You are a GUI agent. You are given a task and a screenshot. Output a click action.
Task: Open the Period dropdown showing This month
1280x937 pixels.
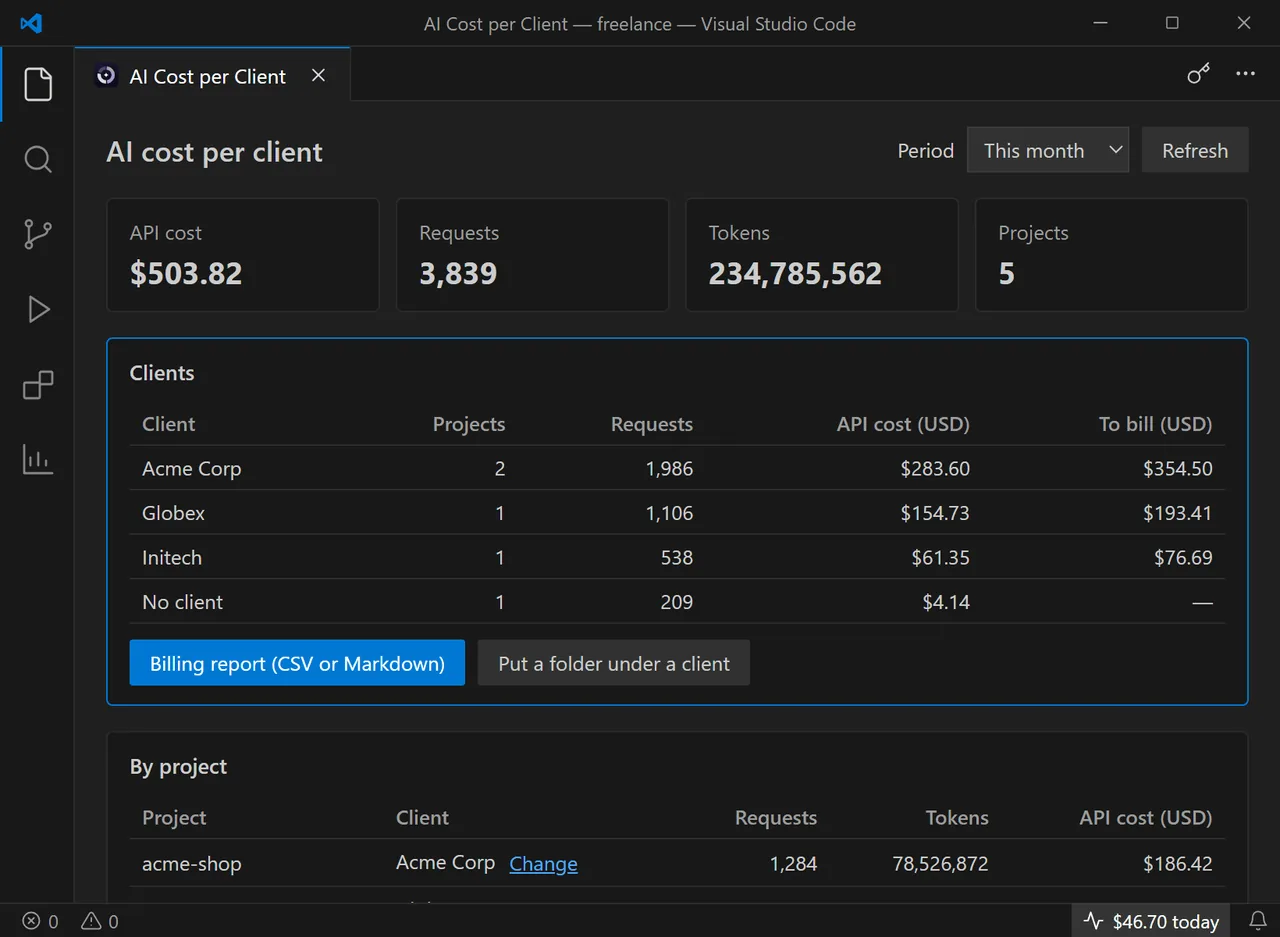pos(1048,150)
